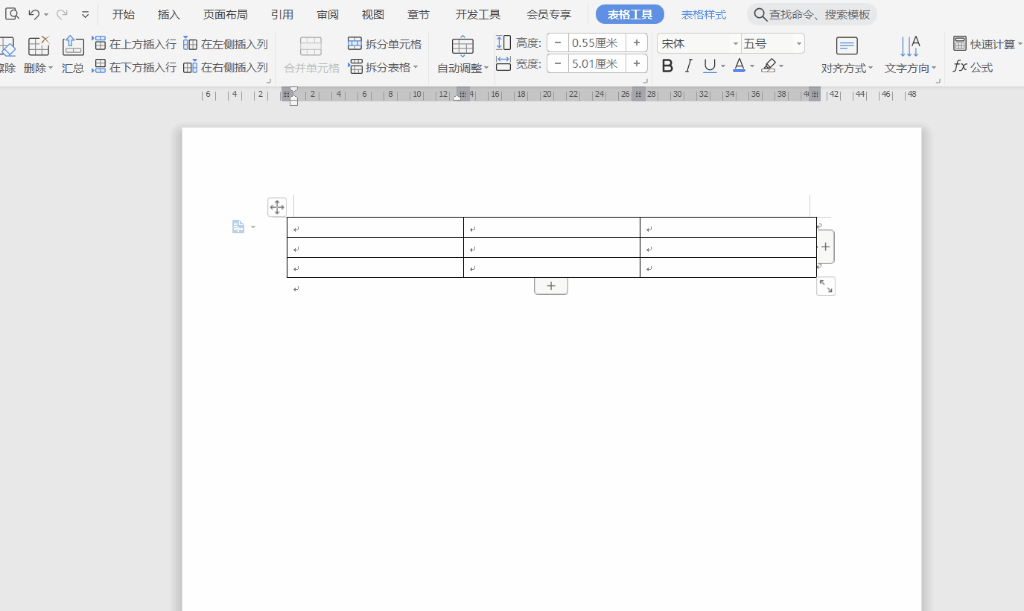Screen dimensions: 1024x611
Task: Expand the font color options arrow
Action: tap(752, 67)
